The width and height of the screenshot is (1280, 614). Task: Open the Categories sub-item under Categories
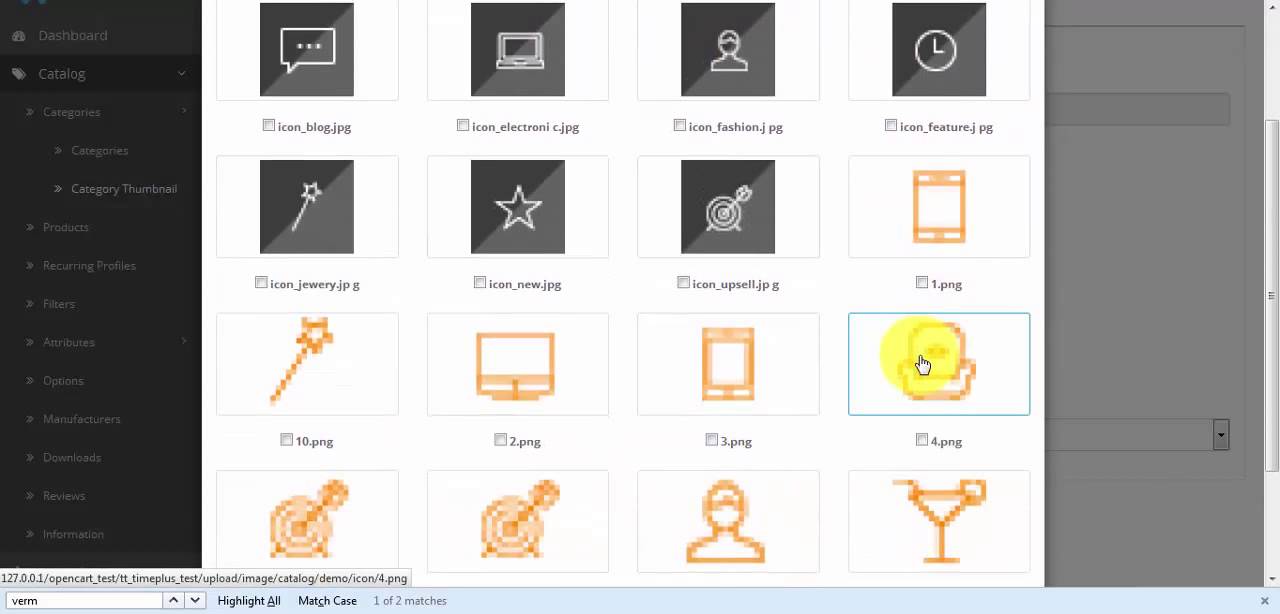click(x=100, y=150)
